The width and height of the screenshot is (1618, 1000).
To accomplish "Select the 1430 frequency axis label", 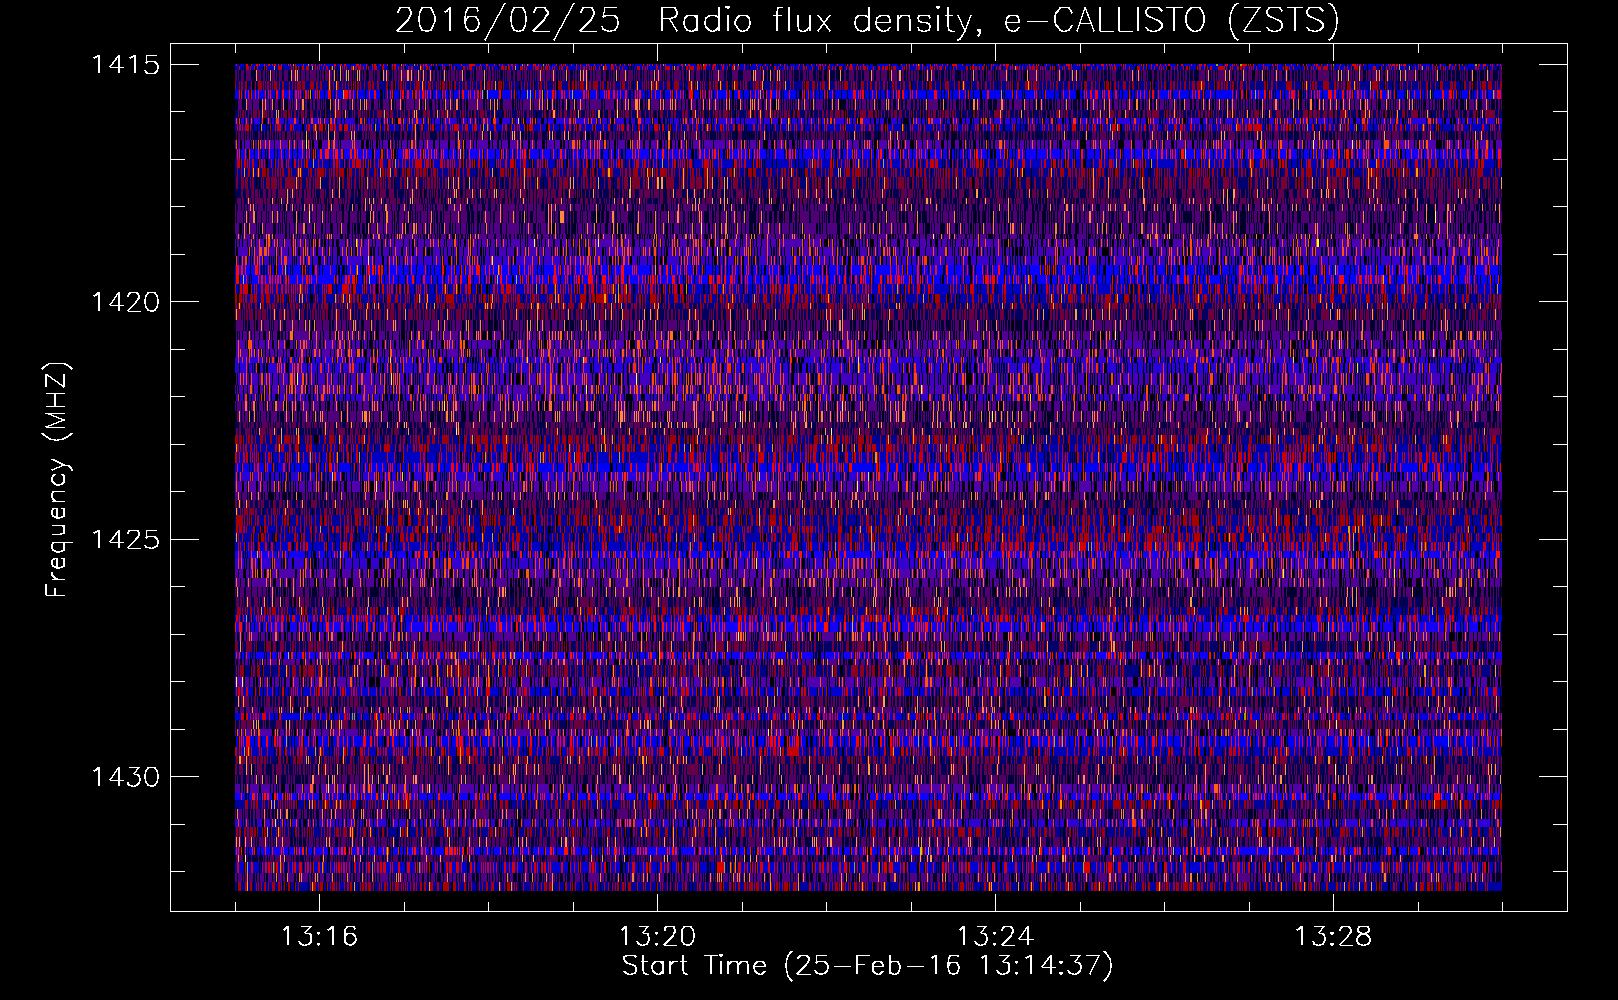I will click(125, 777).
